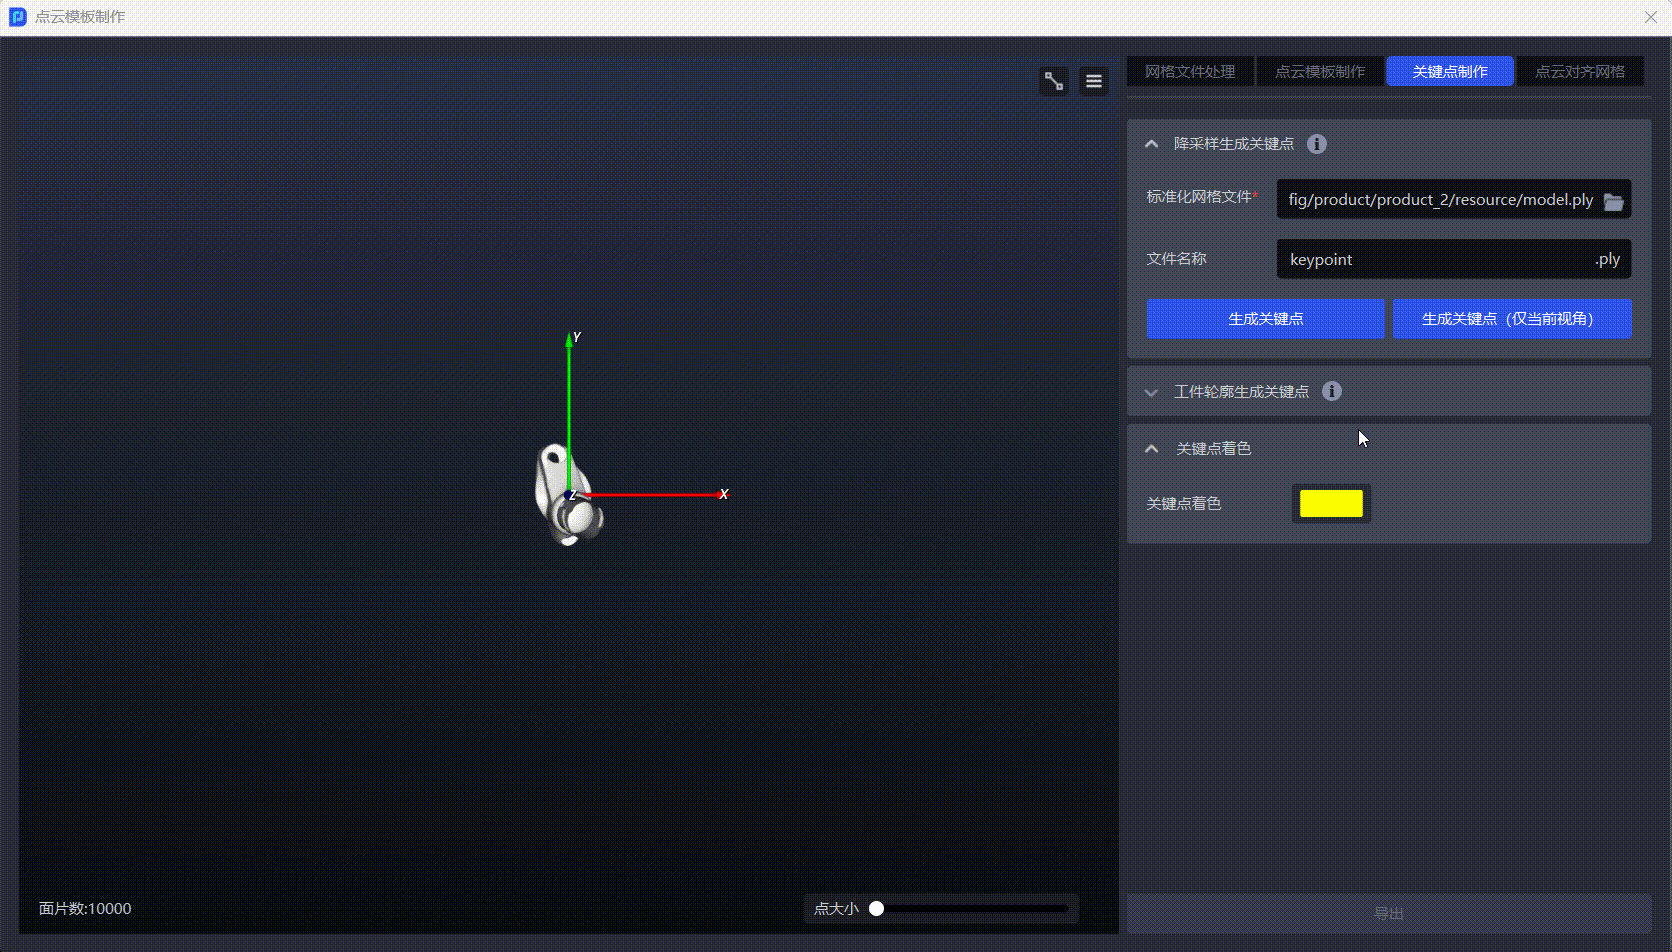Click the fit-view icon above the viewport
The image size is (1672, 952).
[x=1054, y=81]
